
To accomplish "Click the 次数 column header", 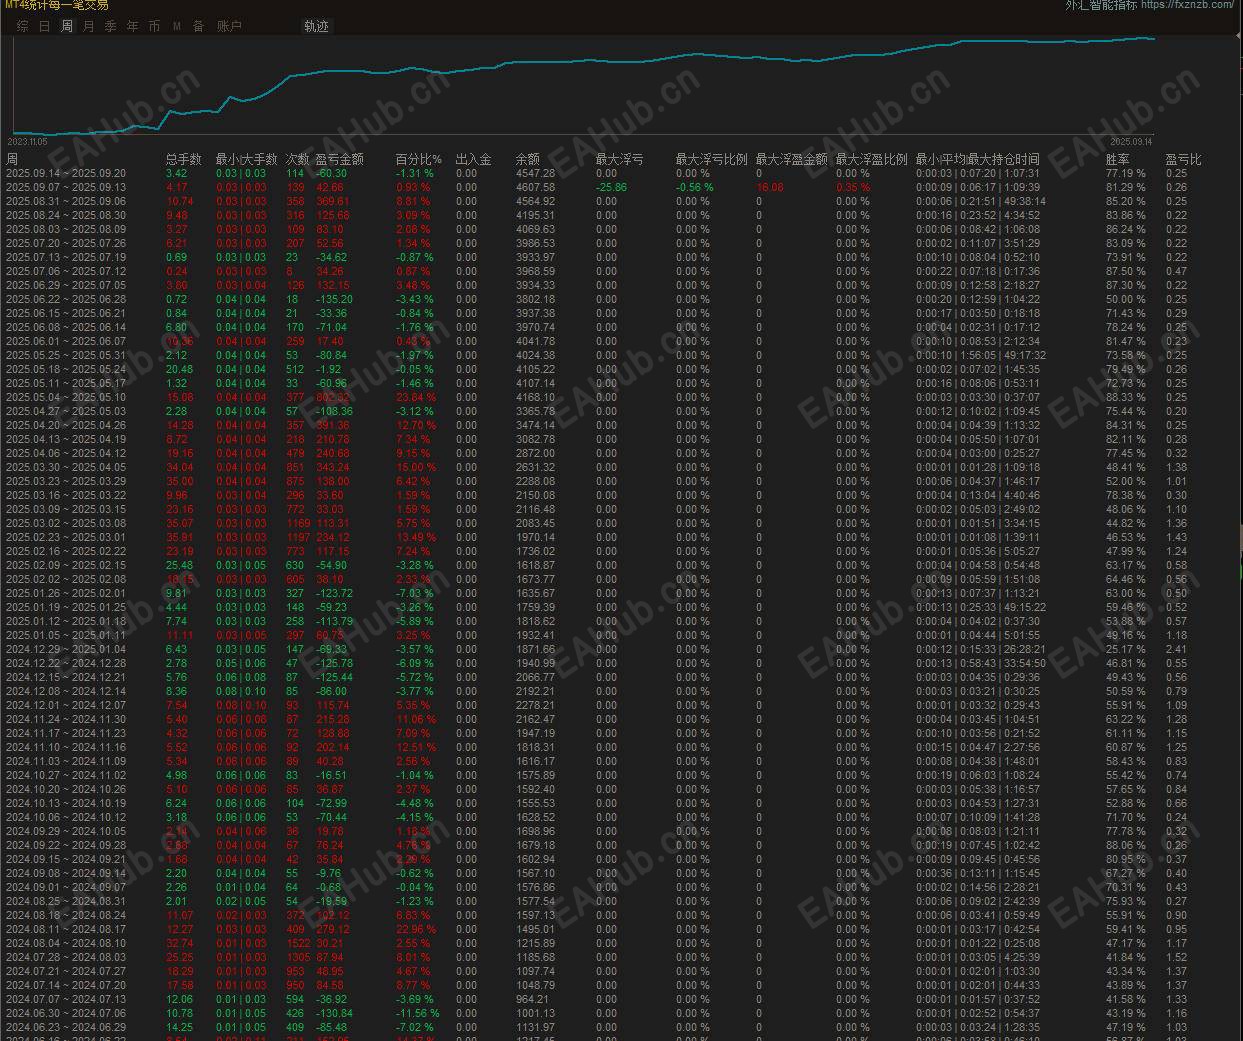I will pos(297,159).
